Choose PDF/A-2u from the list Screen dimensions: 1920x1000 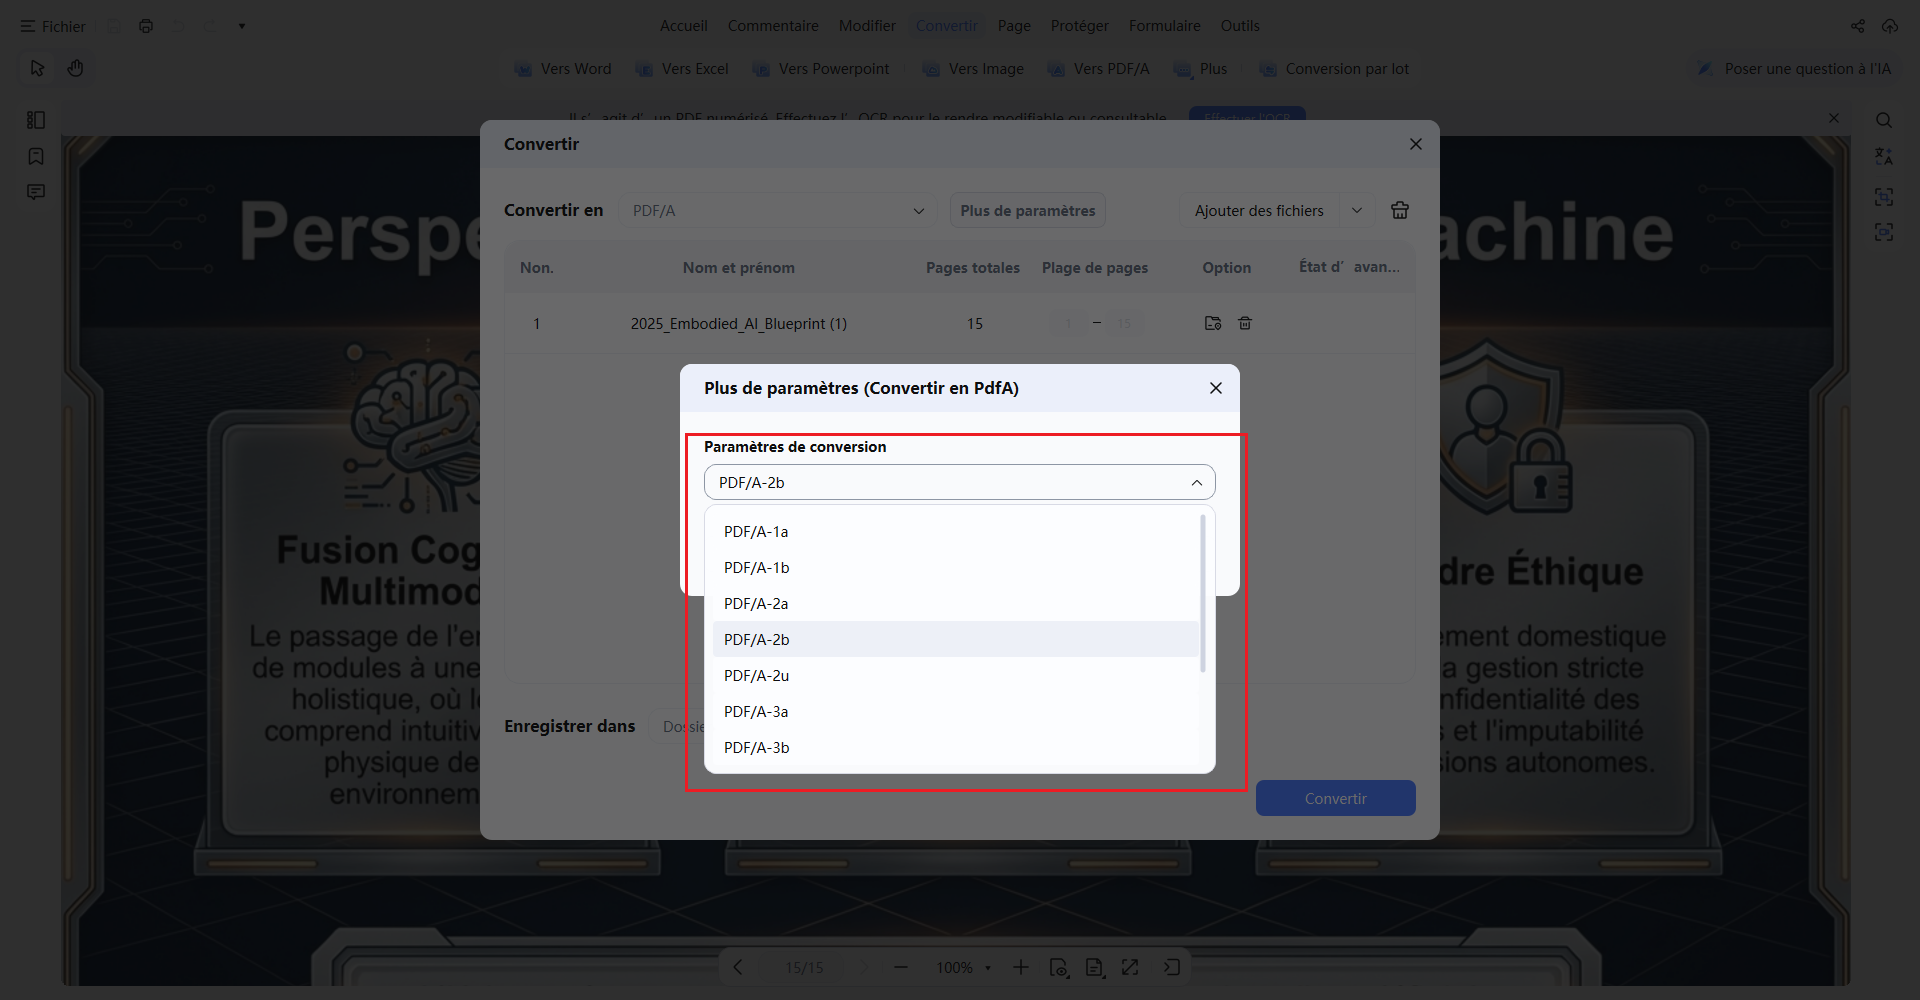955,675
